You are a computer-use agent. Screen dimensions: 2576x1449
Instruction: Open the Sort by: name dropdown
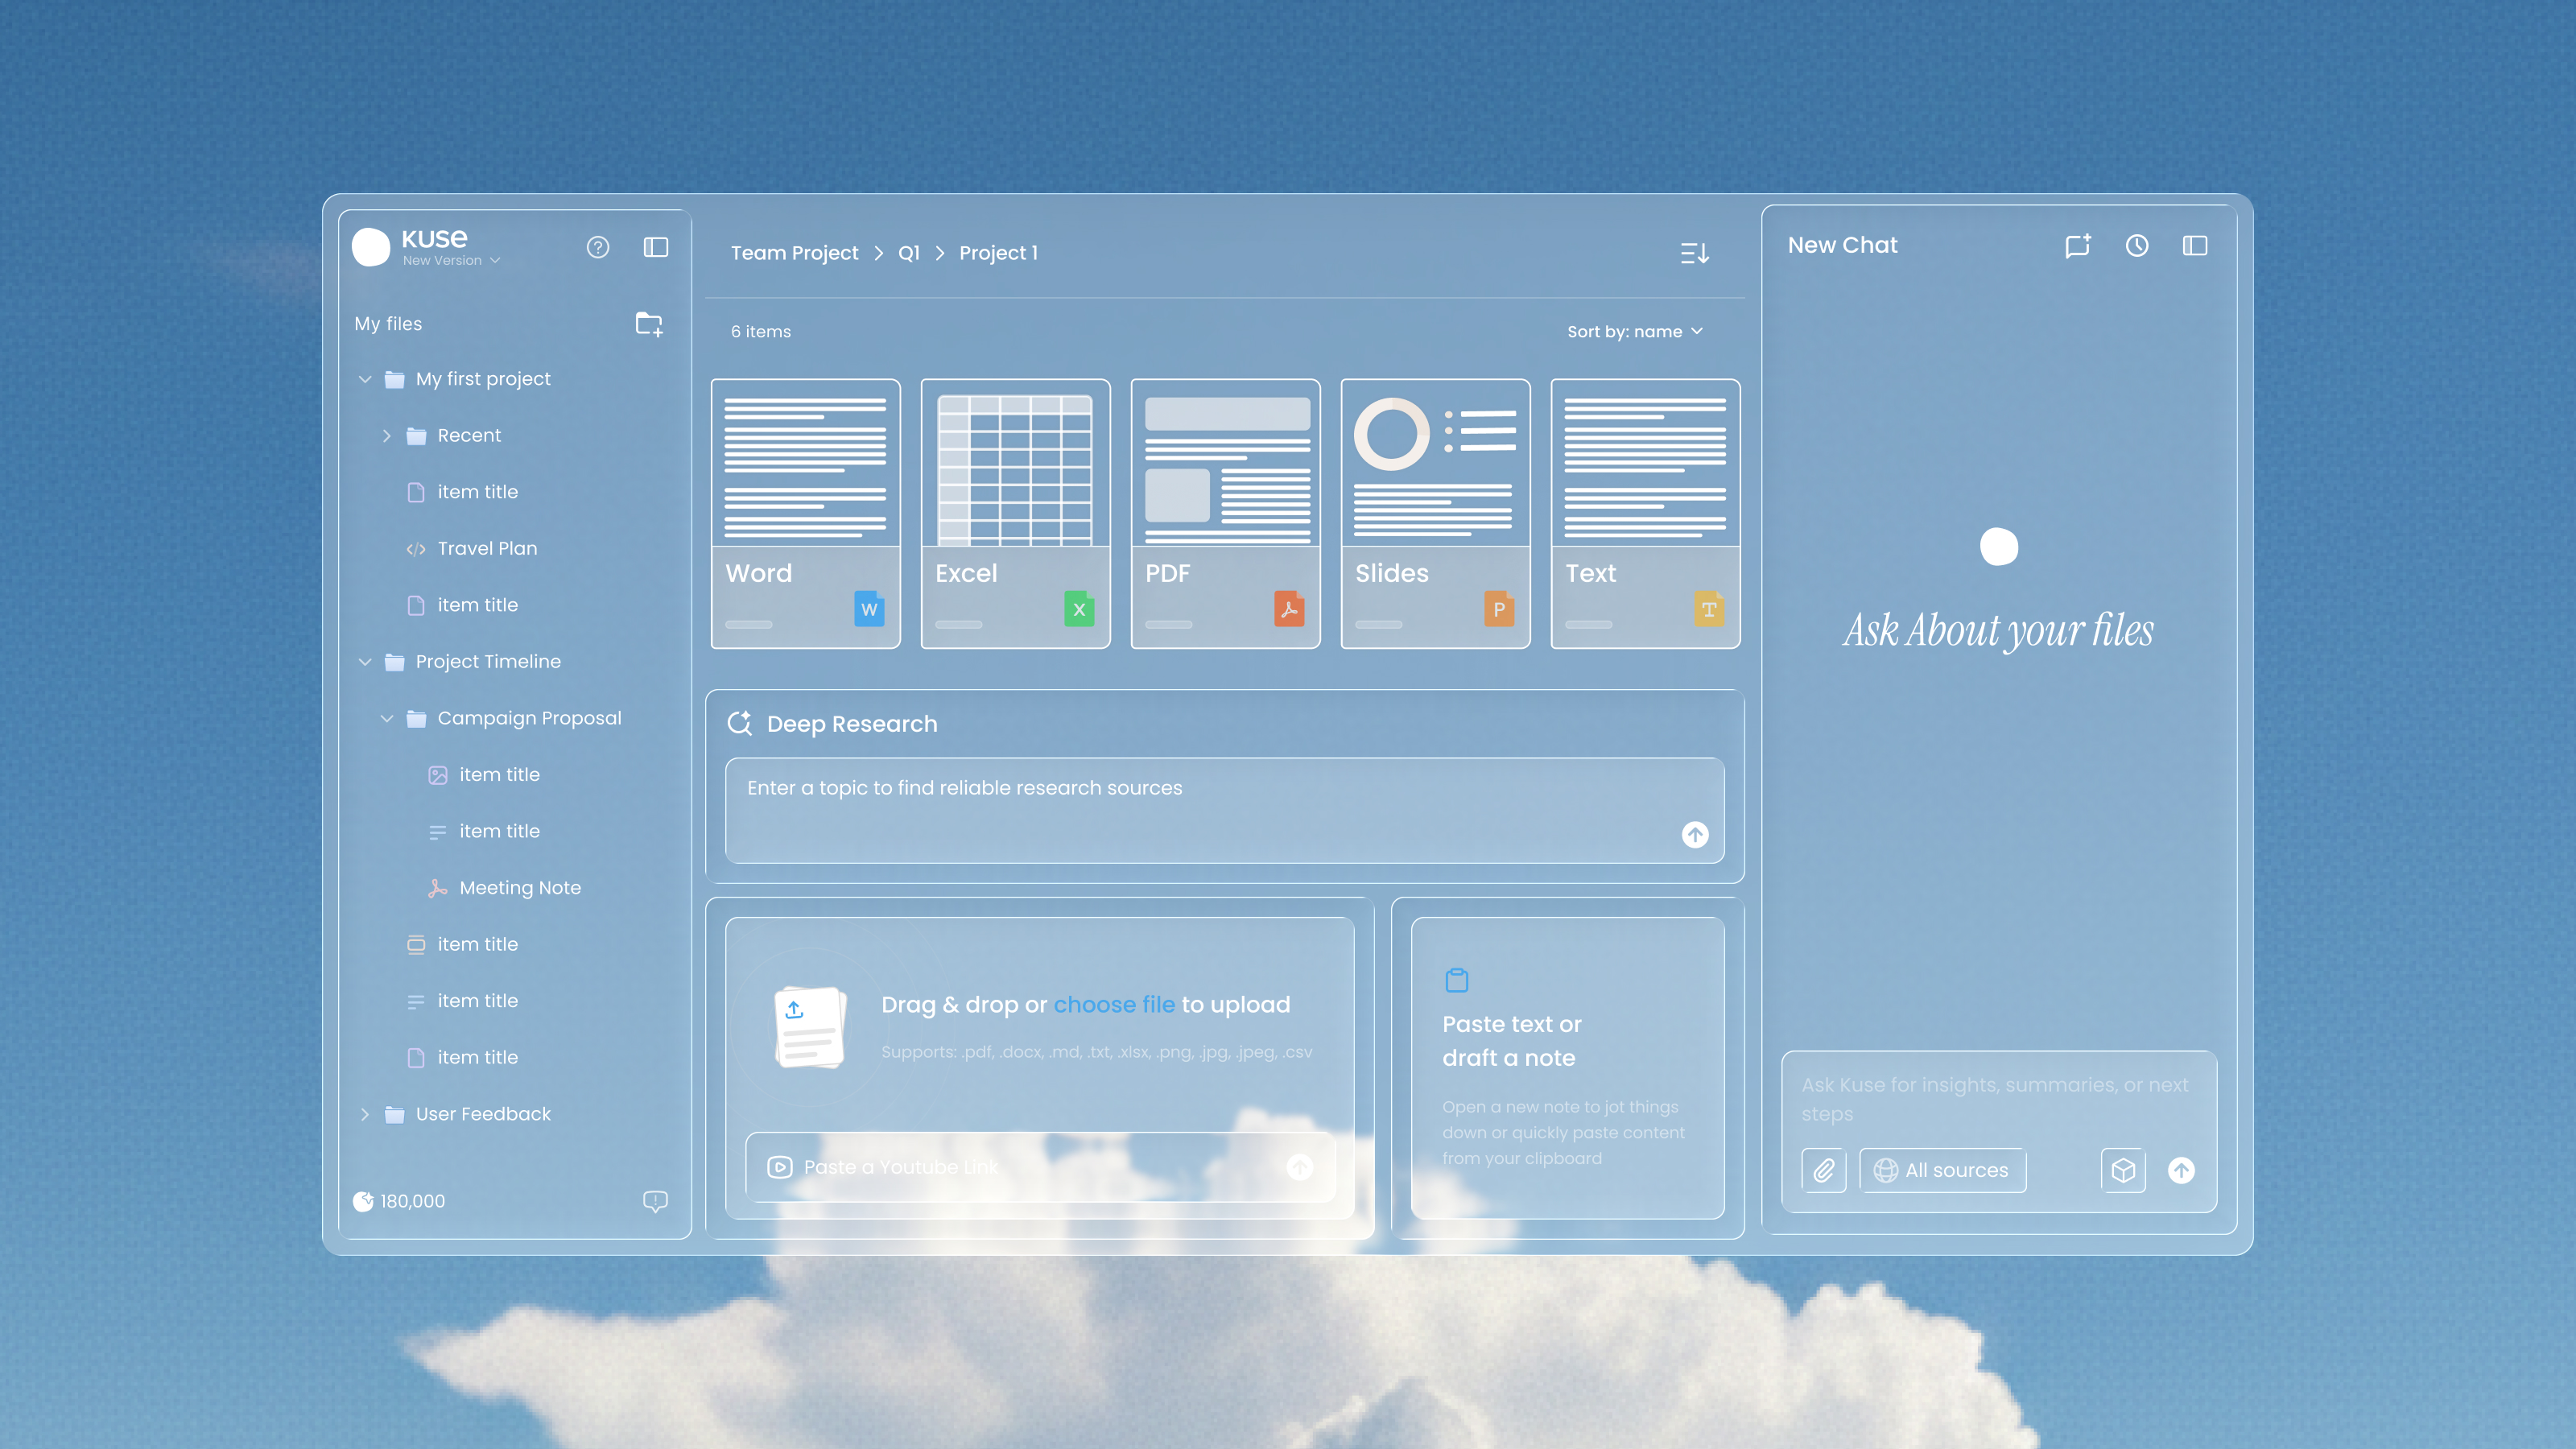[1634, 332]
